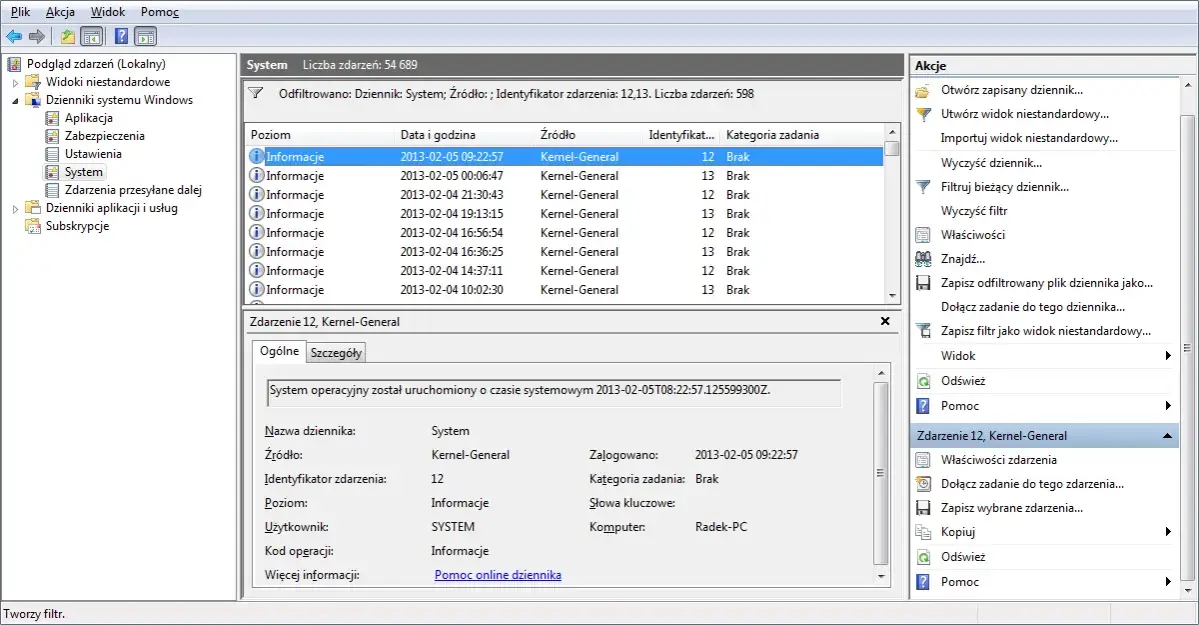Click the event list vertical scrollbar
1199x625 pixels.
pyautogui.click(x=891, y=220)
